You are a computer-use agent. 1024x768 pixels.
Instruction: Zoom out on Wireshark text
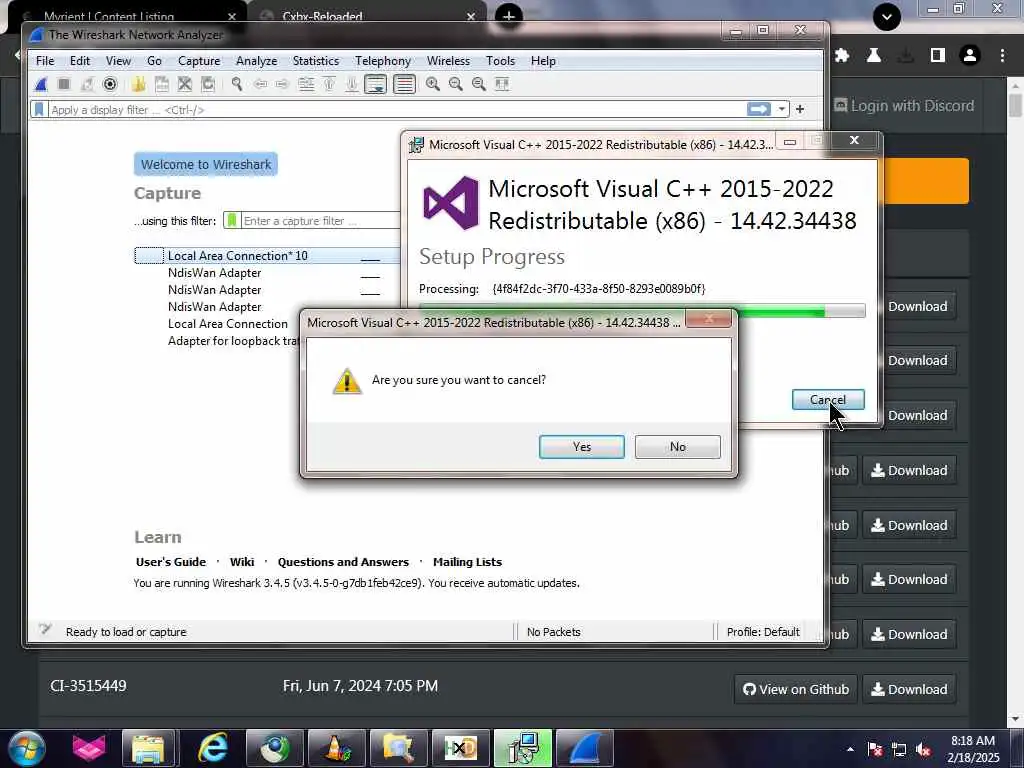[x=456, y=84]
